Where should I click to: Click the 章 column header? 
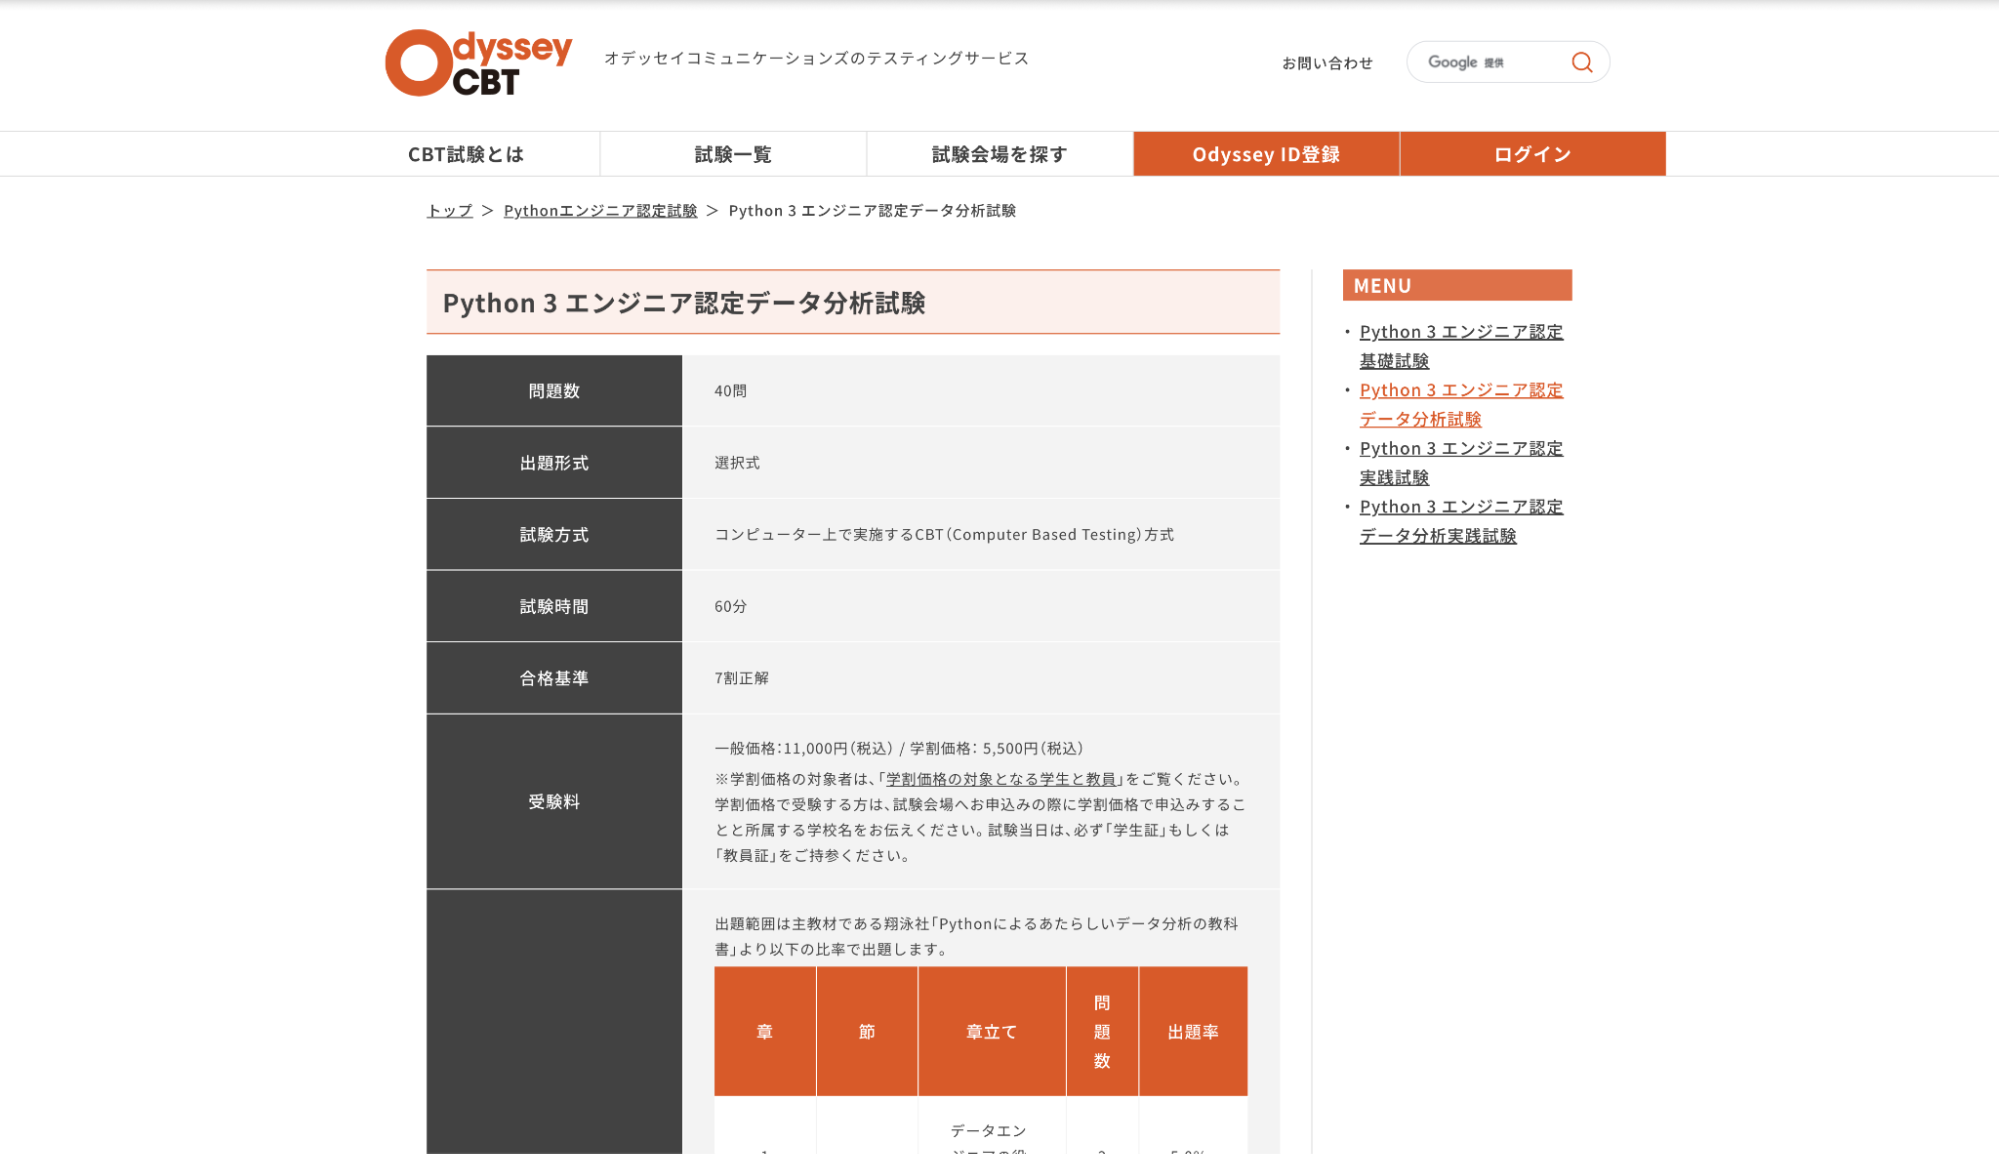[765, 1031]
